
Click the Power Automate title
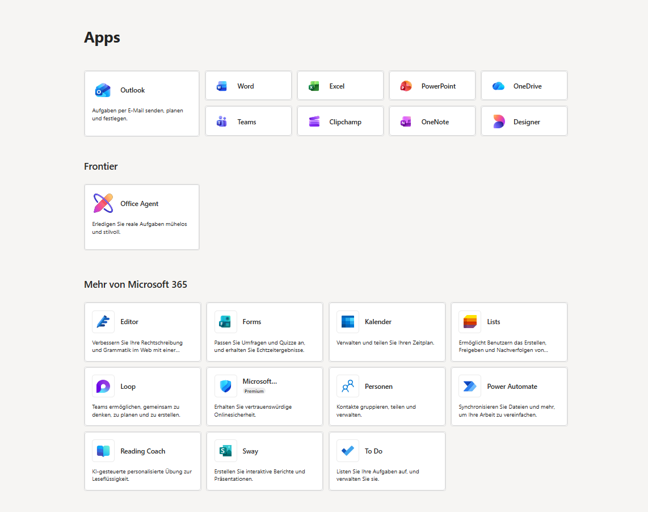512,386
